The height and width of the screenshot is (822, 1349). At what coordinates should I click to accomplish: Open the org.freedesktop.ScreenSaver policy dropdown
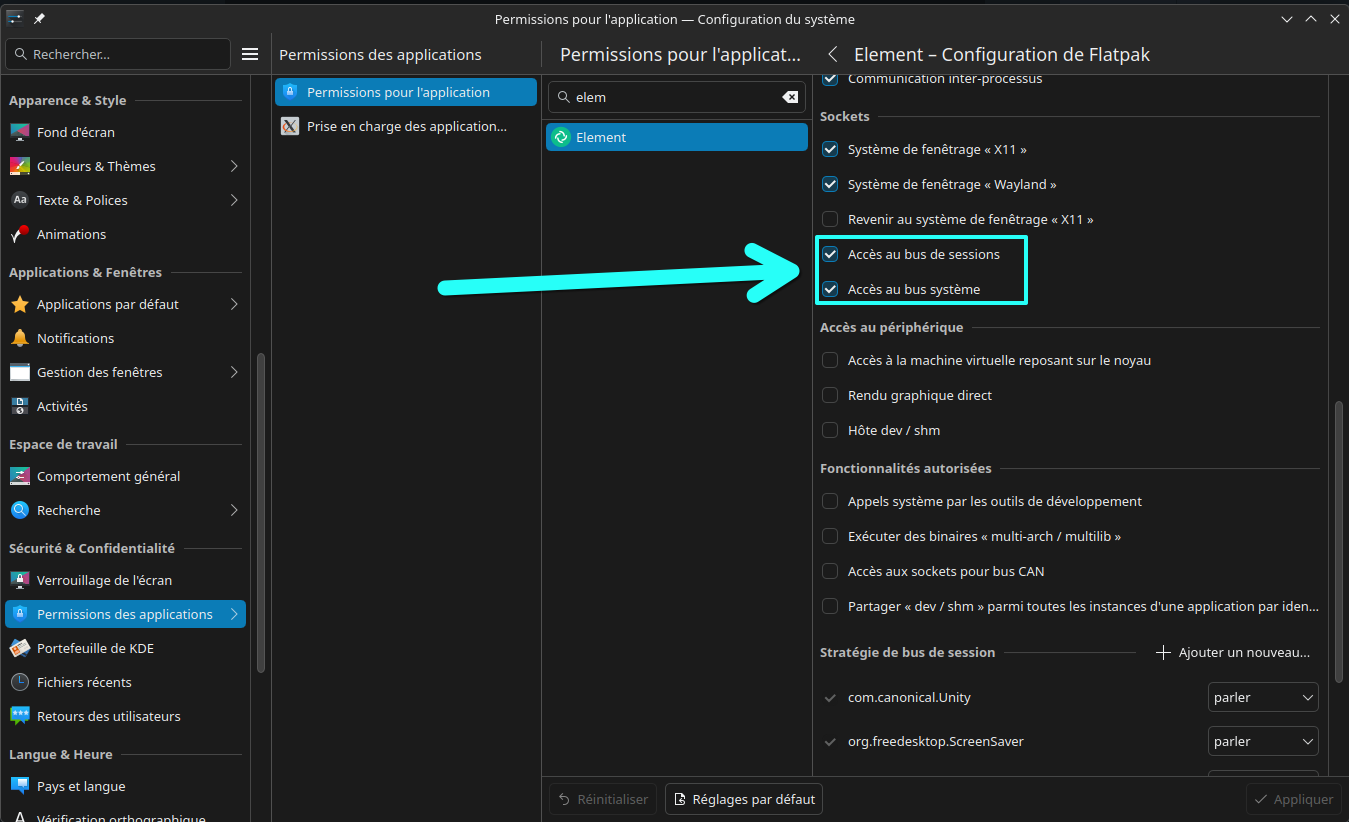pos(1263,741)
